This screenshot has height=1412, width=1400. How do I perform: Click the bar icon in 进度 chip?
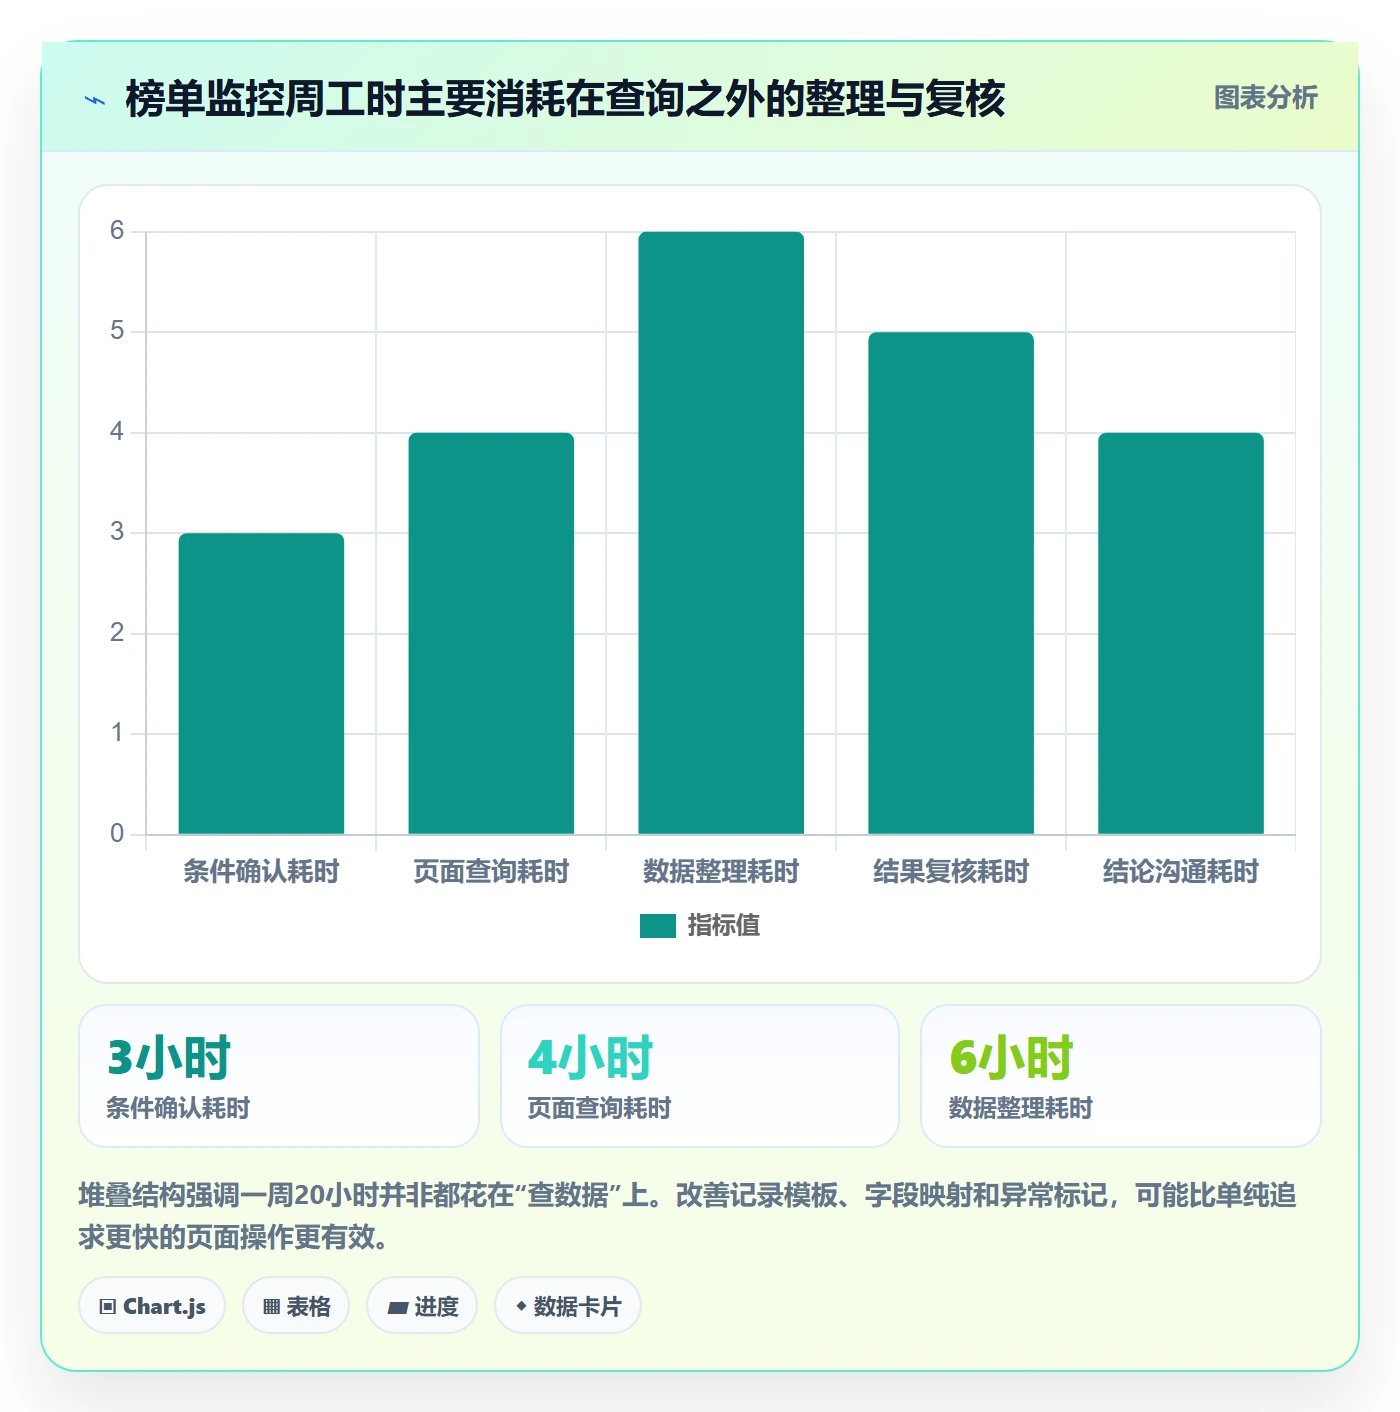tap(397, 1307)
